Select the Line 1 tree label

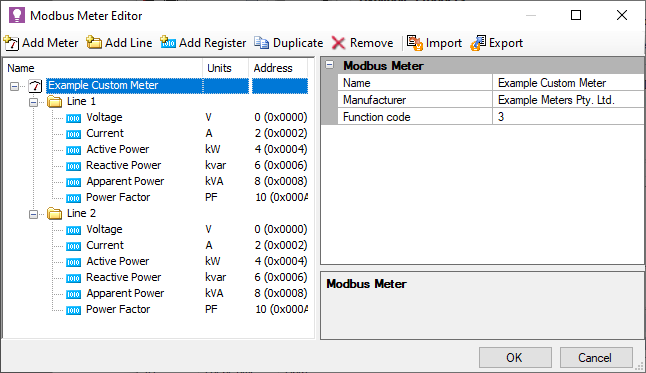81,101
